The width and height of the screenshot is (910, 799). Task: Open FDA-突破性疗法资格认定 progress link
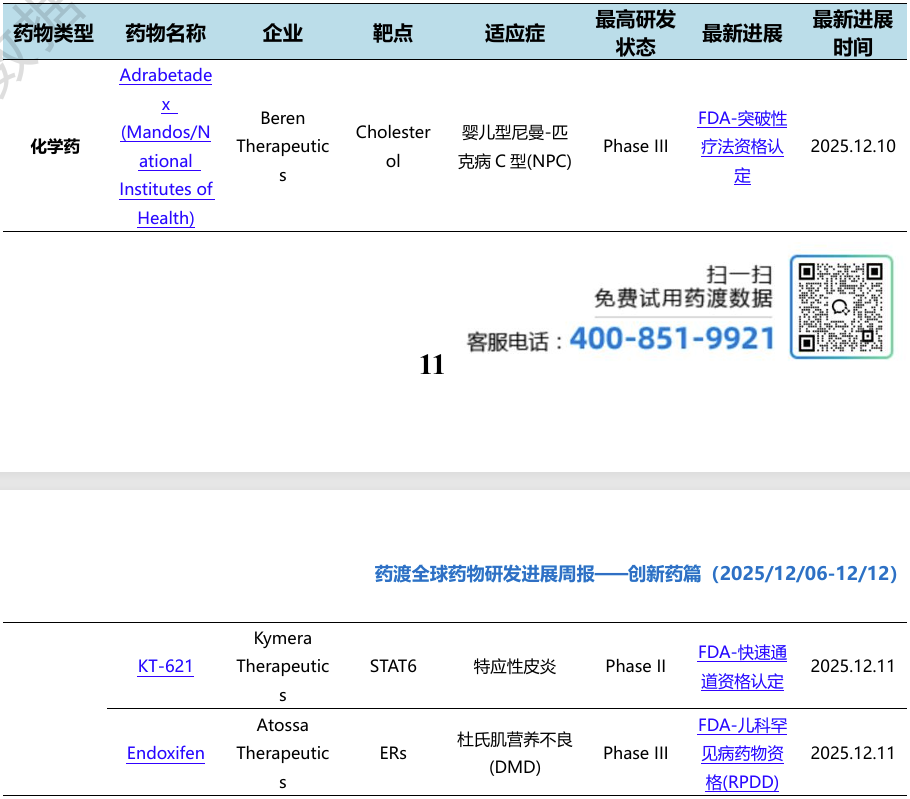(x=742, y=147)
